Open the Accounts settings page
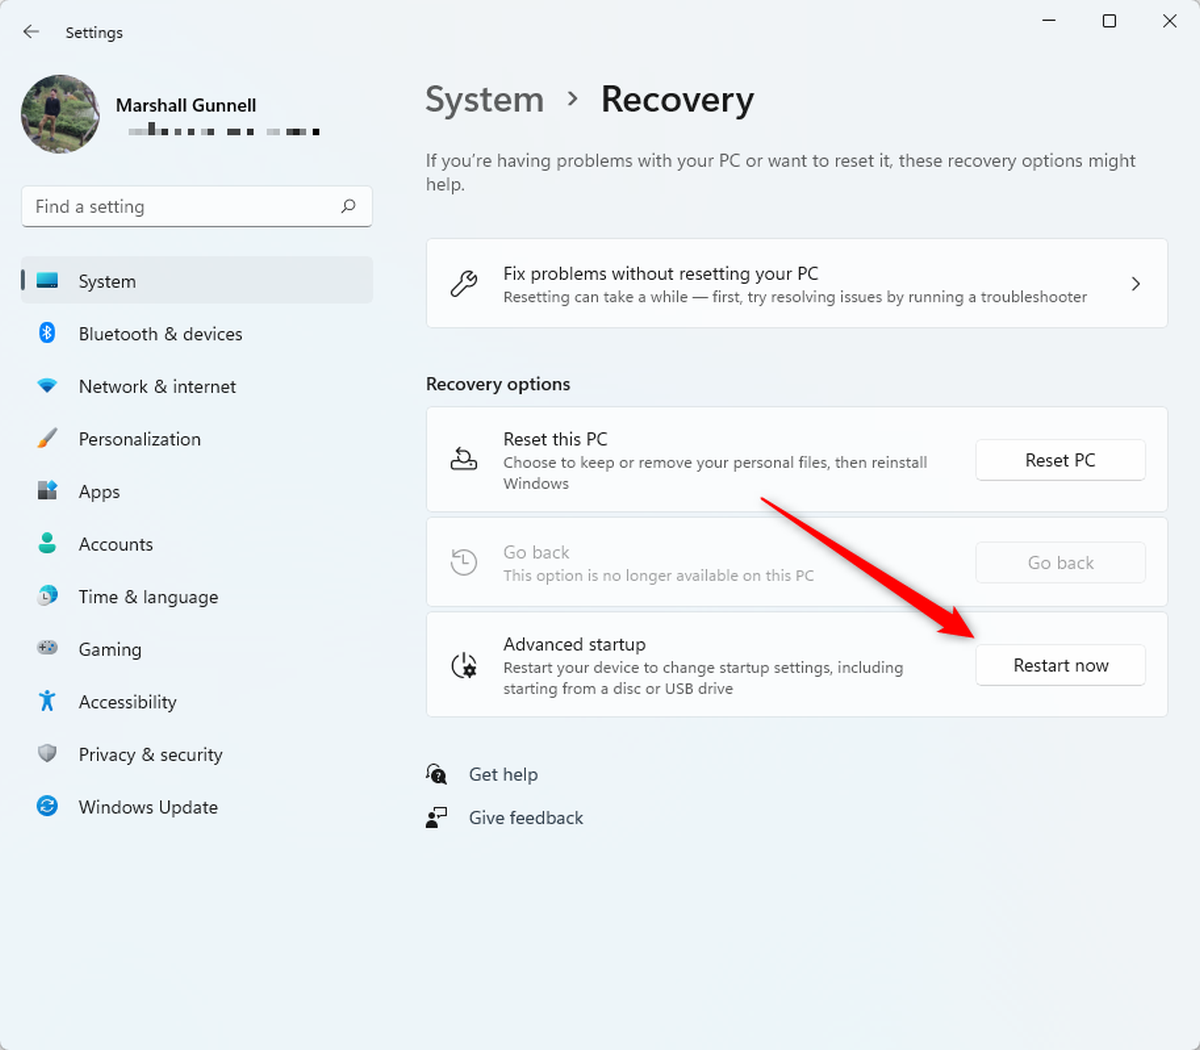Viewport: 1200px width, 1050px height. tap(197, 544)
